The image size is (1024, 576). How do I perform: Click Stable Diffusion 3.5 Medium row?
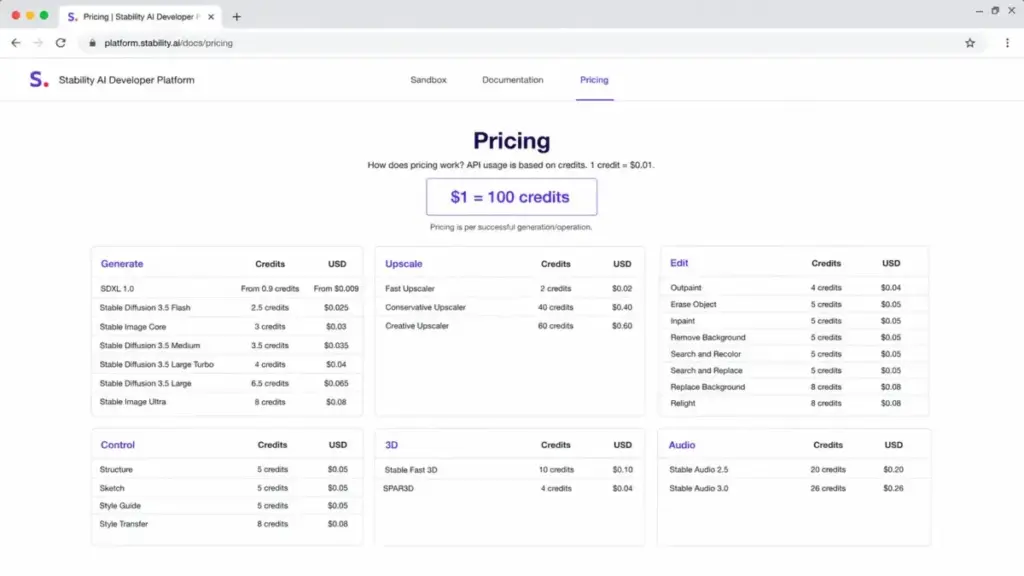227,345
